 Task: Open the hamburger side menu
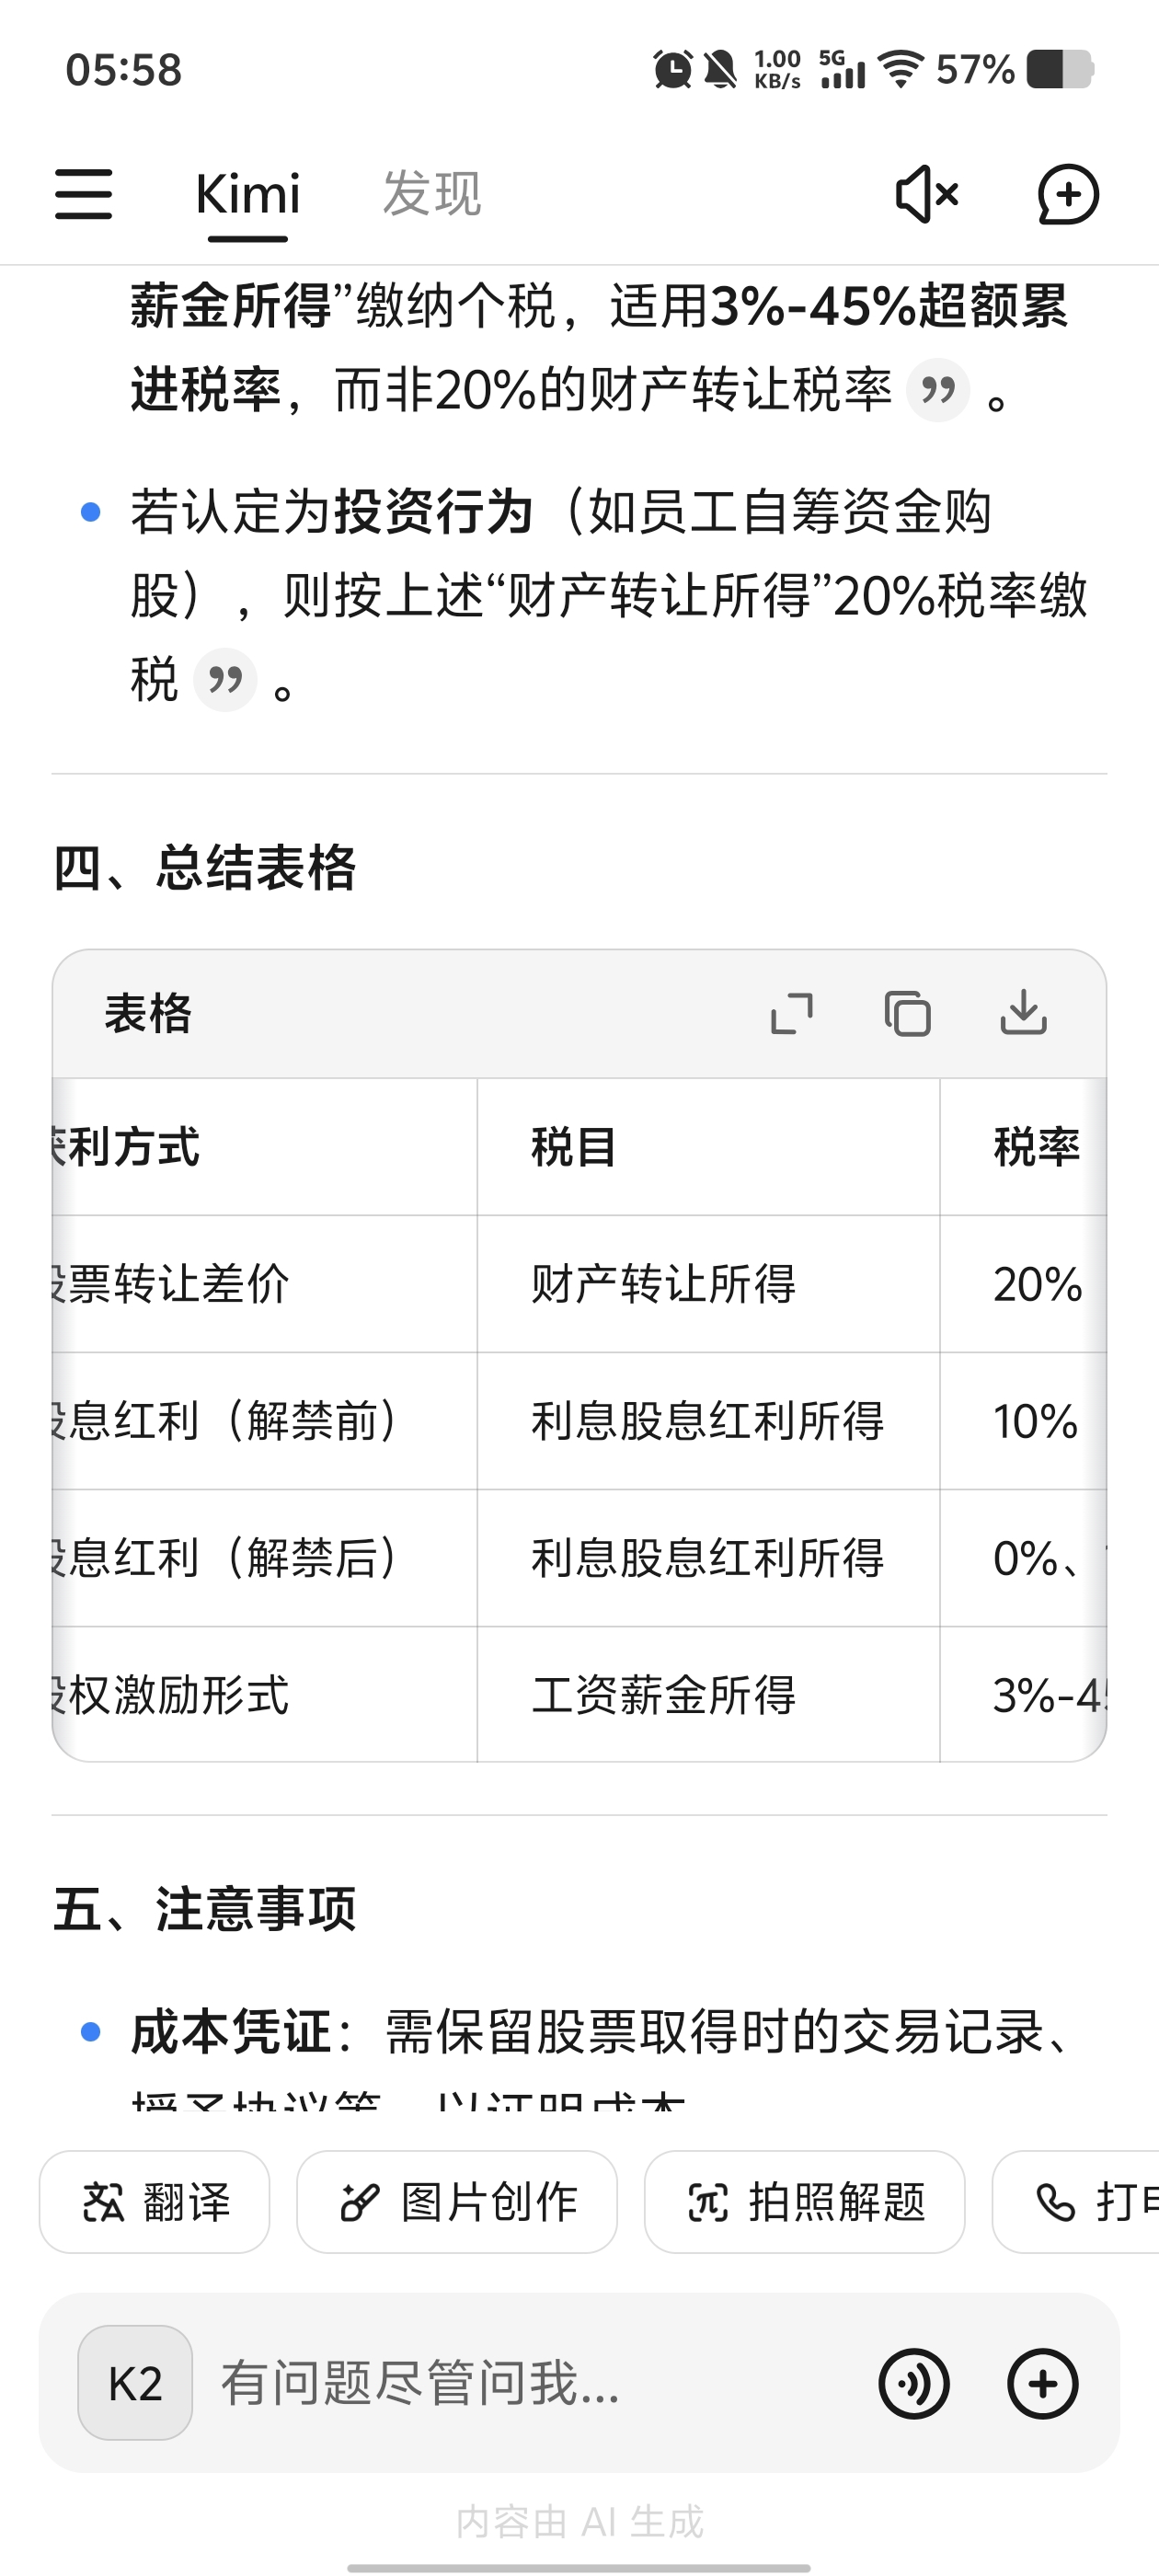[83, 193]
